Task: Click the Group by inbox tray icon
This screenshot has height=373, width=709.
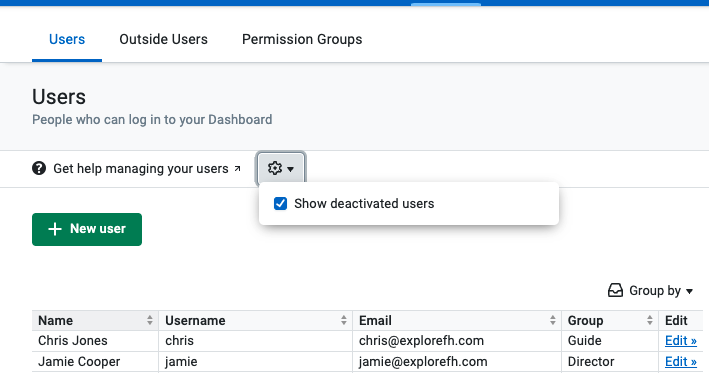Action: (x=615, y=290)
